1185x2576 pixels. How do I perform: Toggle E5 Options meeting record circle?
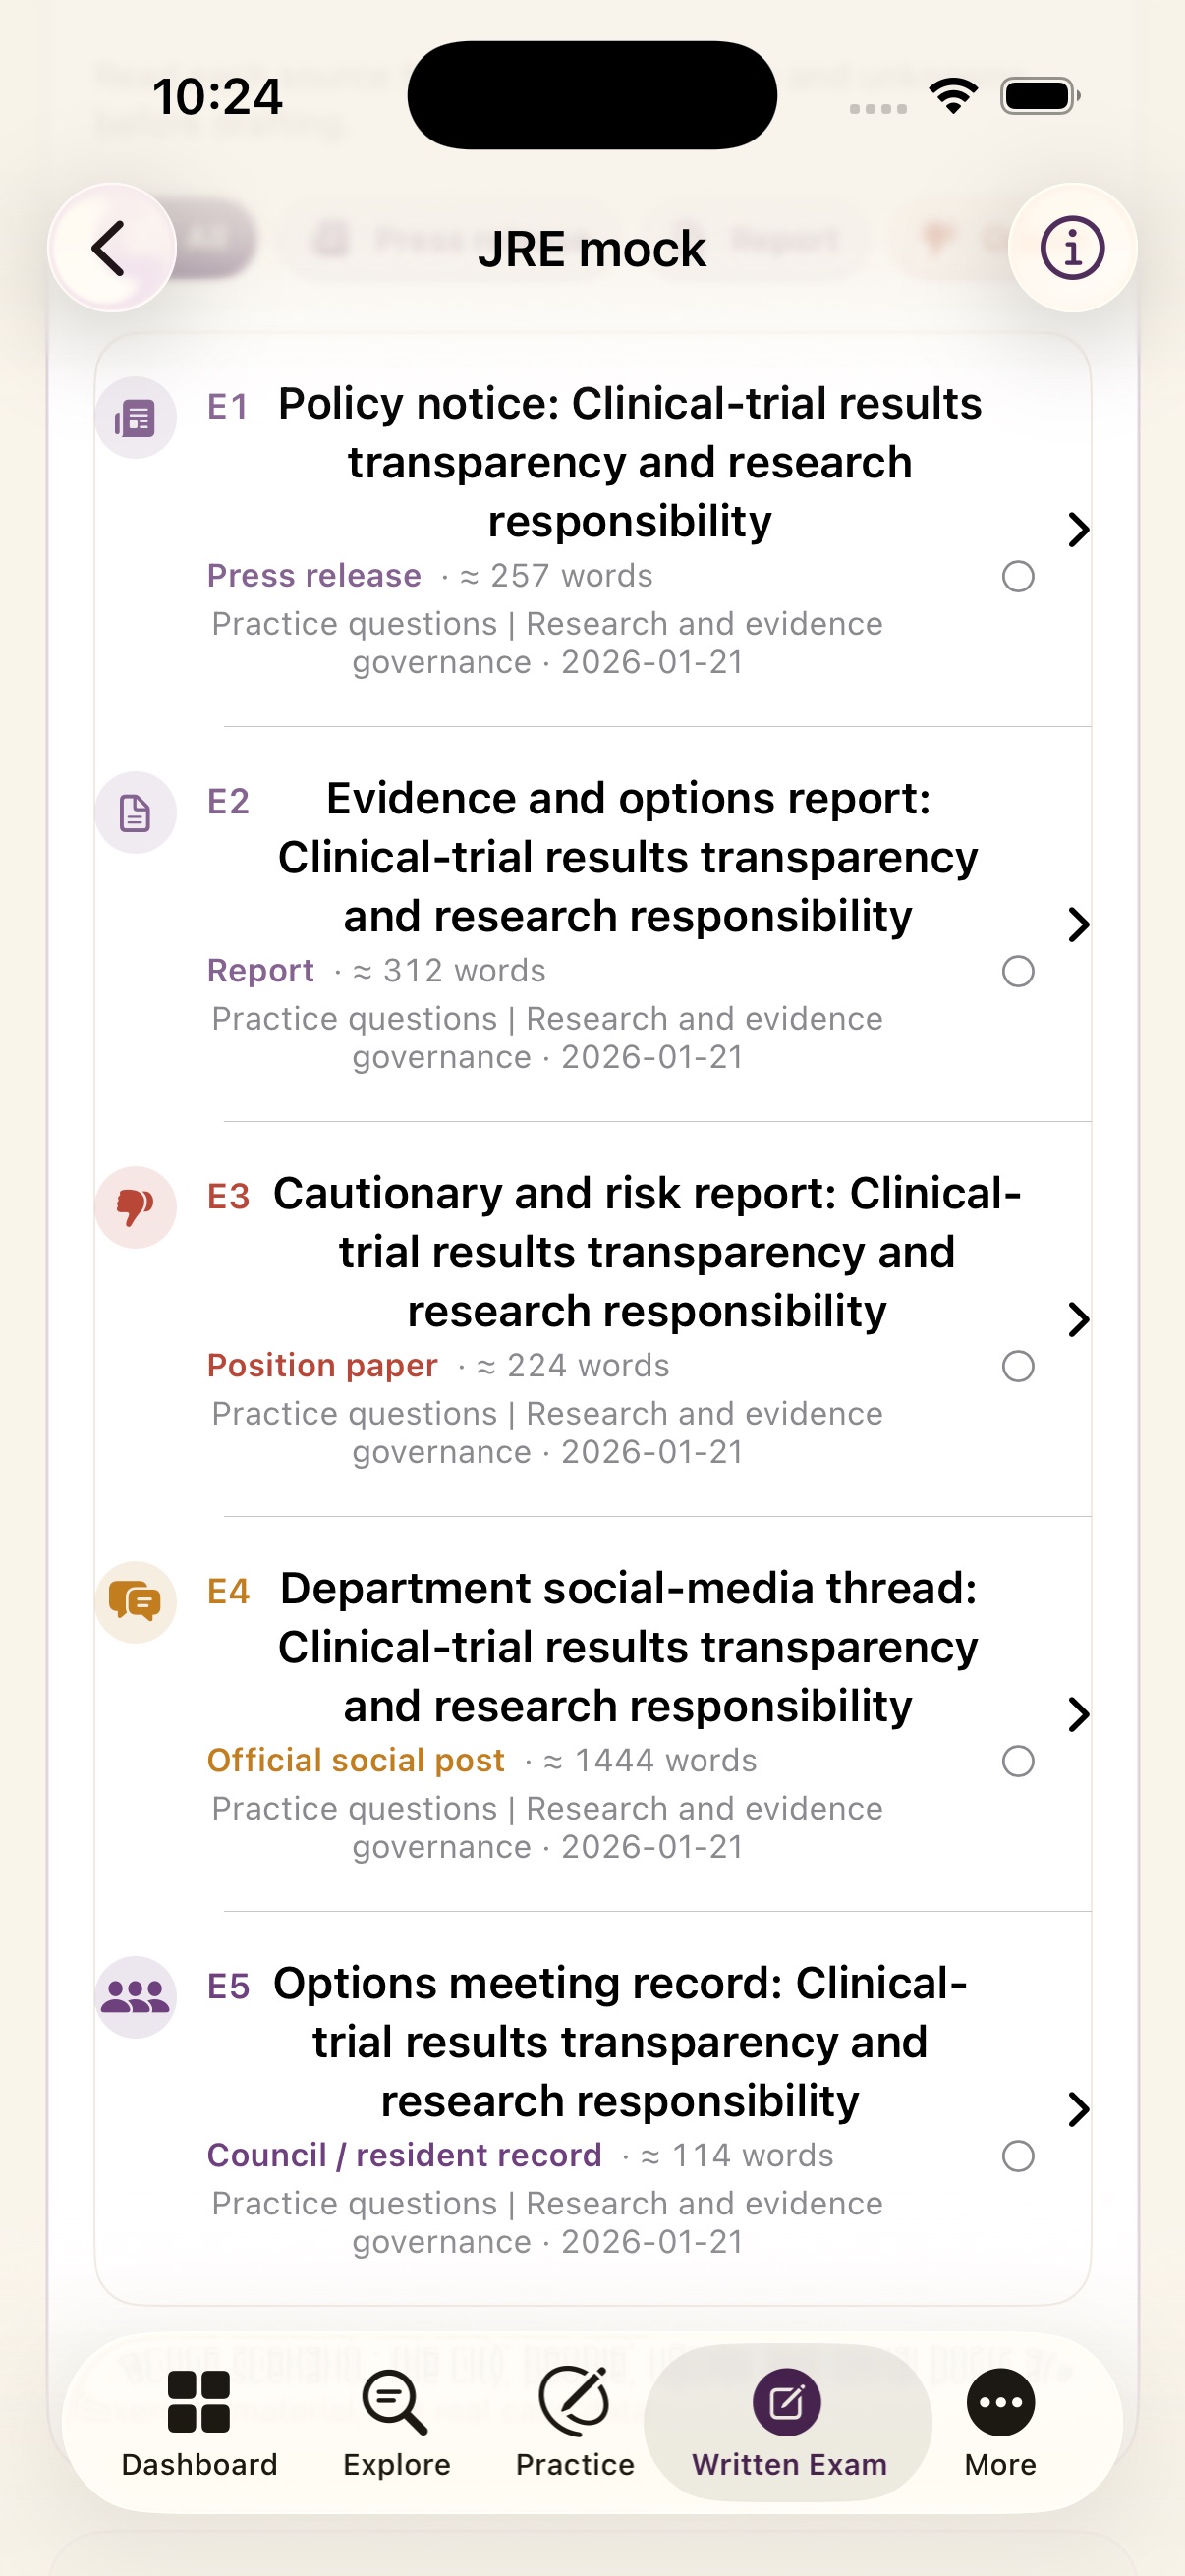(1018, 2156)
